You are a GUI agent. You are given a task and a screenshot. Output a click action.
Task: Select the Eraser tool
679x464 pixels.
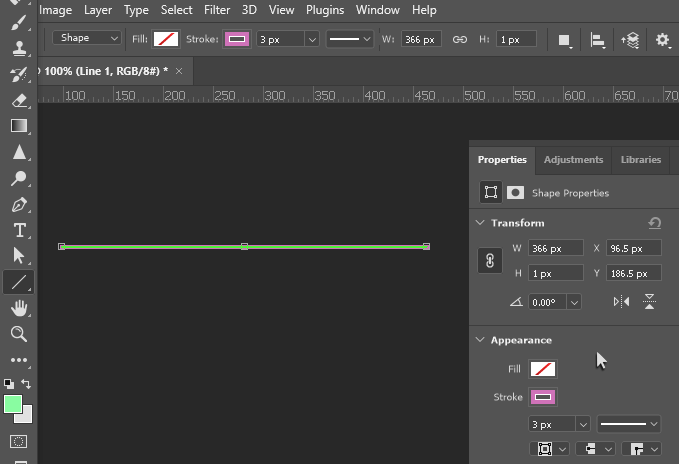(19, 100)
